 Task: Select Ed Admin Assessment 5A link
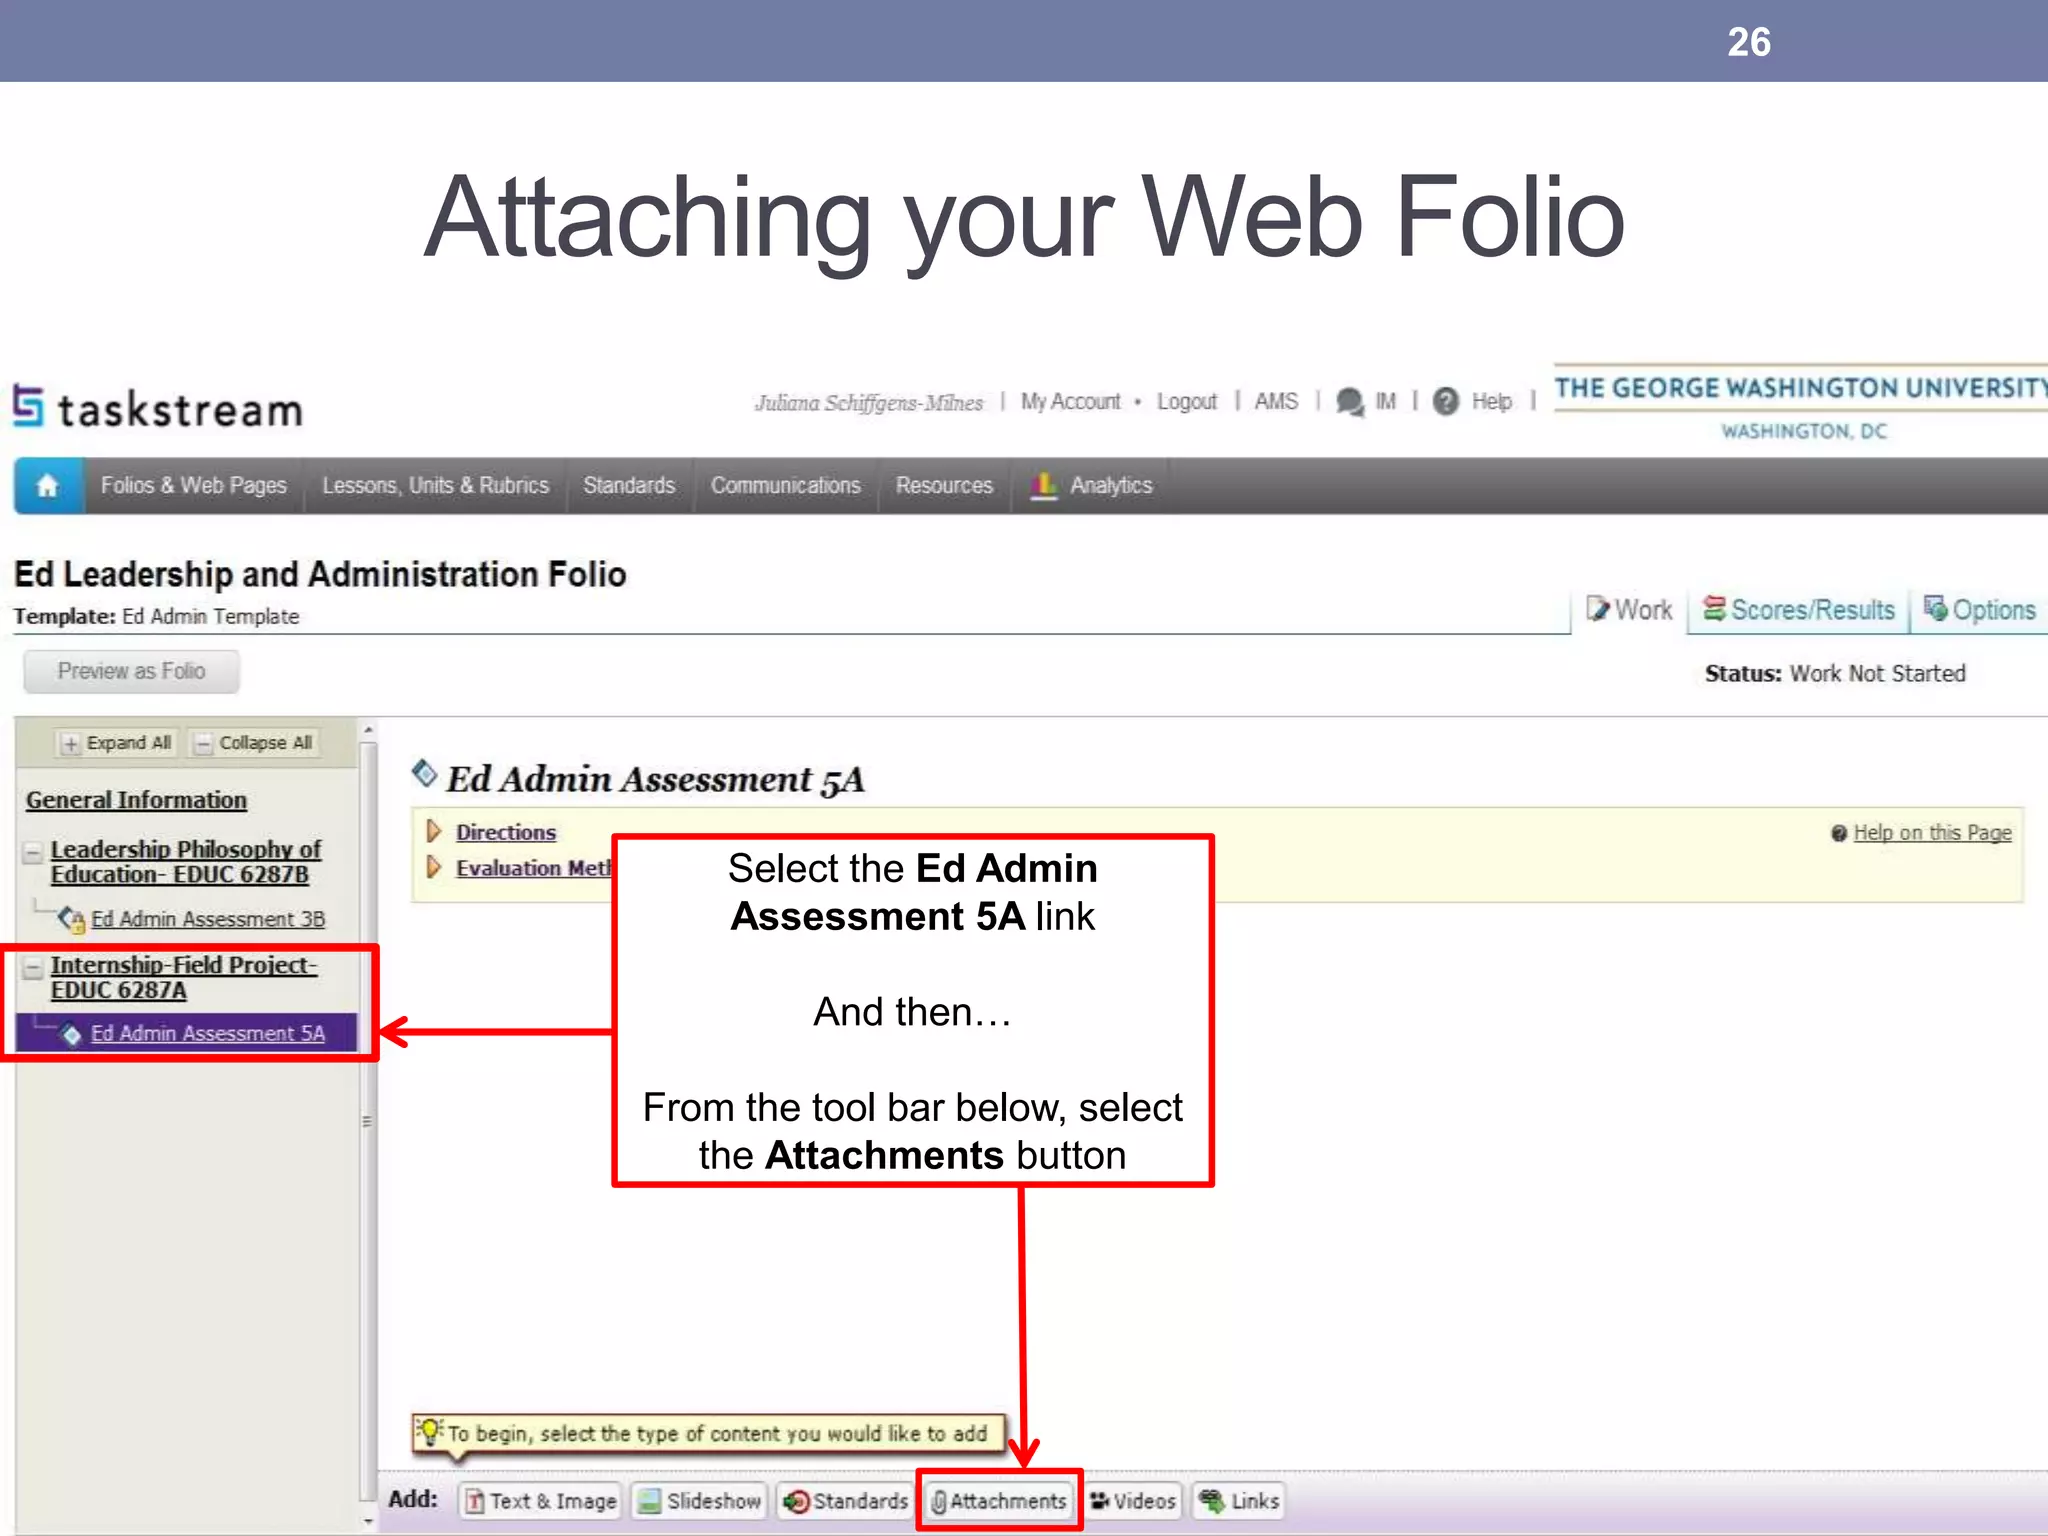coord(208,1034)
